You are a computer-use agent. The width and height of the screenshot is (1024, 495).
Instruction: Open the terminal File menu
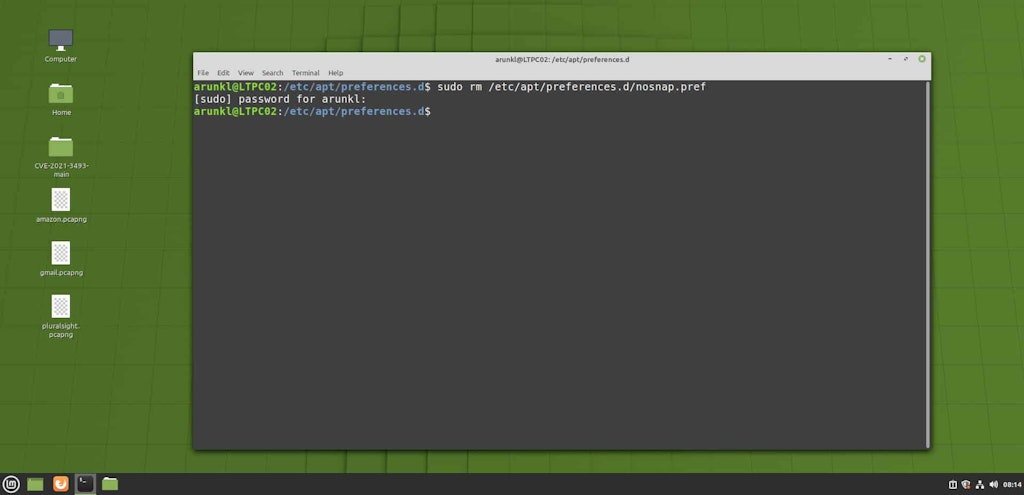[203, 73]
